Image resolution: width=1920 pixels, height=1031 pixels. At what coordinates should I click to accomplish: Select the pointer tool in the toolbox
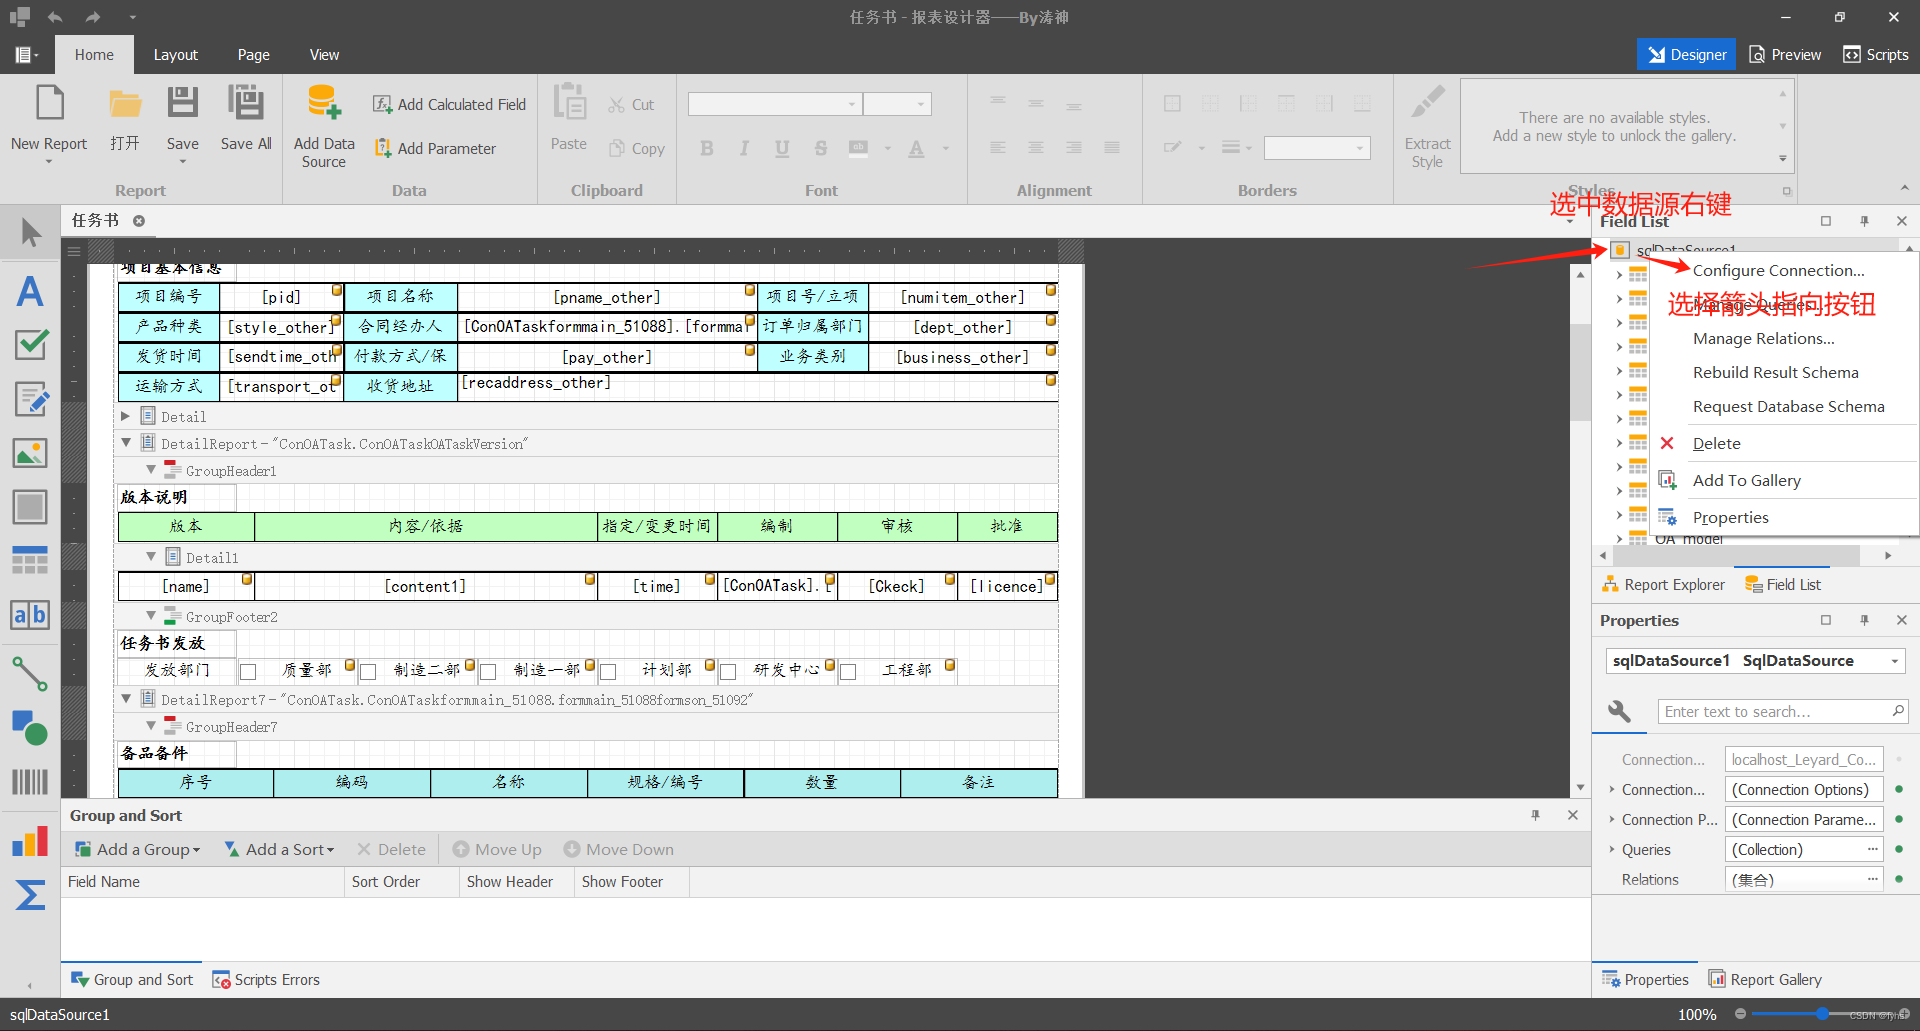coord(30,233)
